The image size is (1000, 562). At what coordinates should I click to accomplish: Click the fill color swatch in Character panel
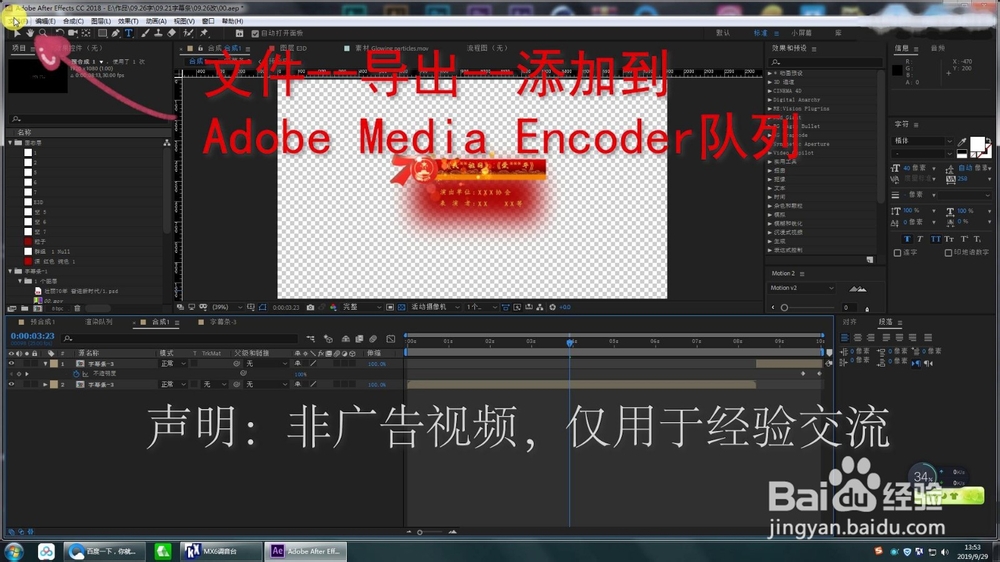tap(977, 145)
